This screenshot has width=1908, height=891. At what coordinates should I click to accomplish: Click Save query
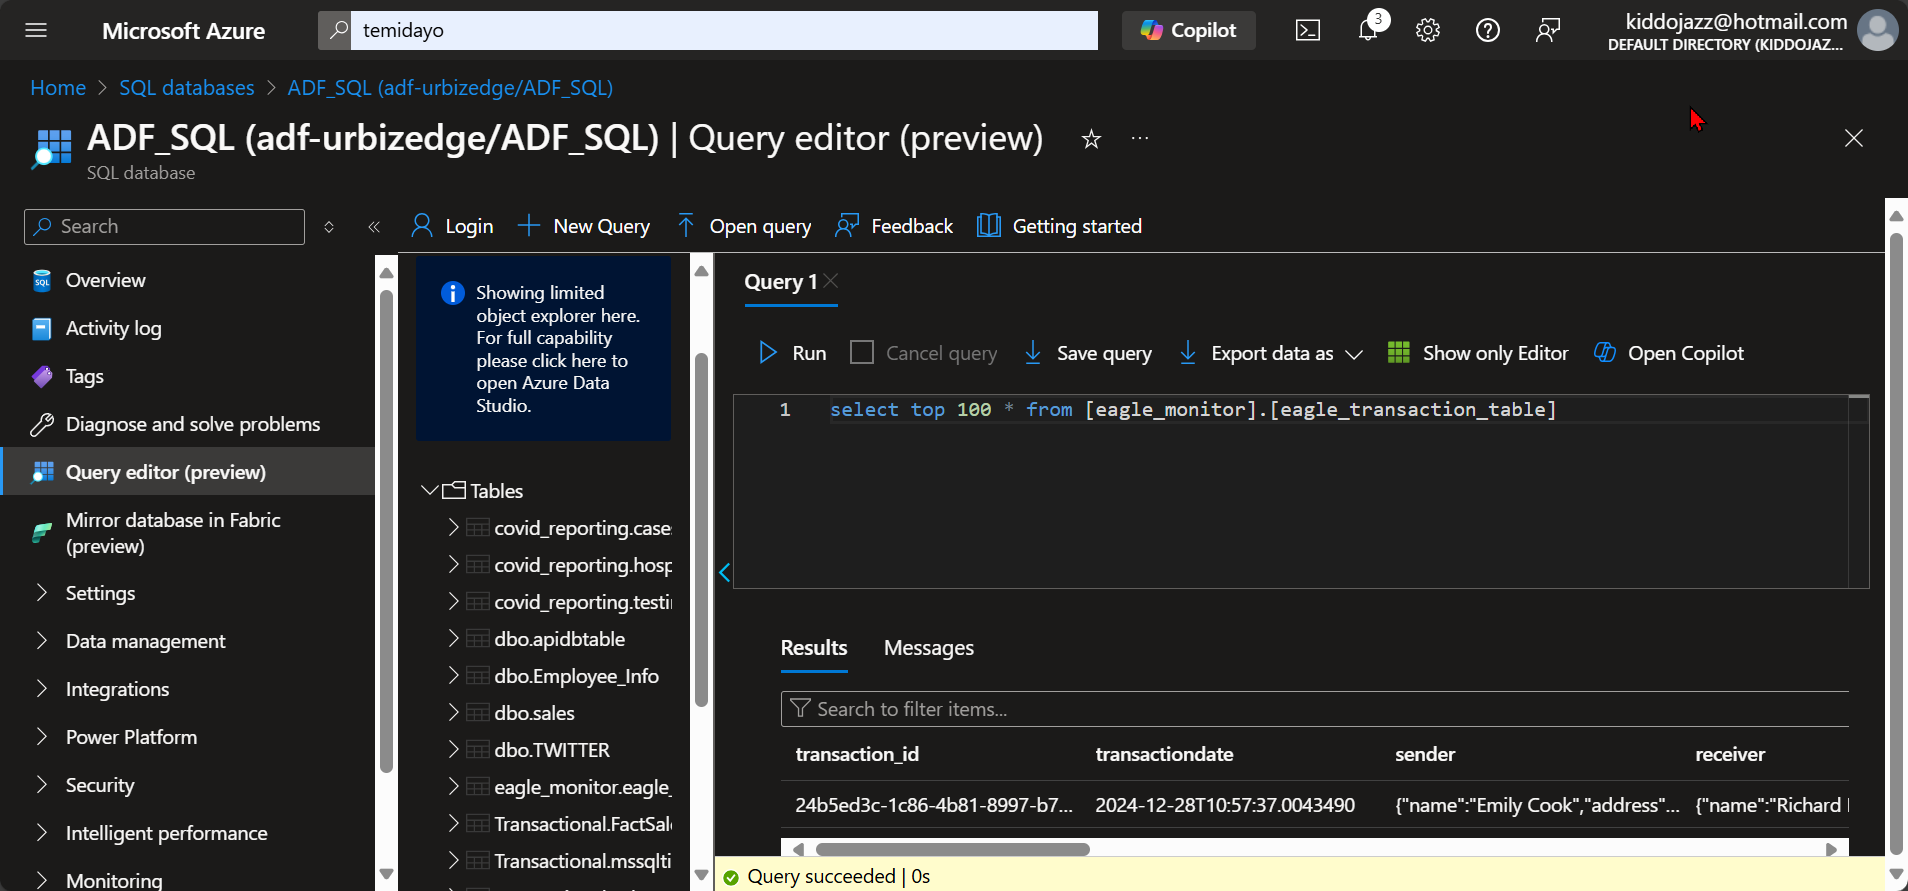pos(1088,353)
